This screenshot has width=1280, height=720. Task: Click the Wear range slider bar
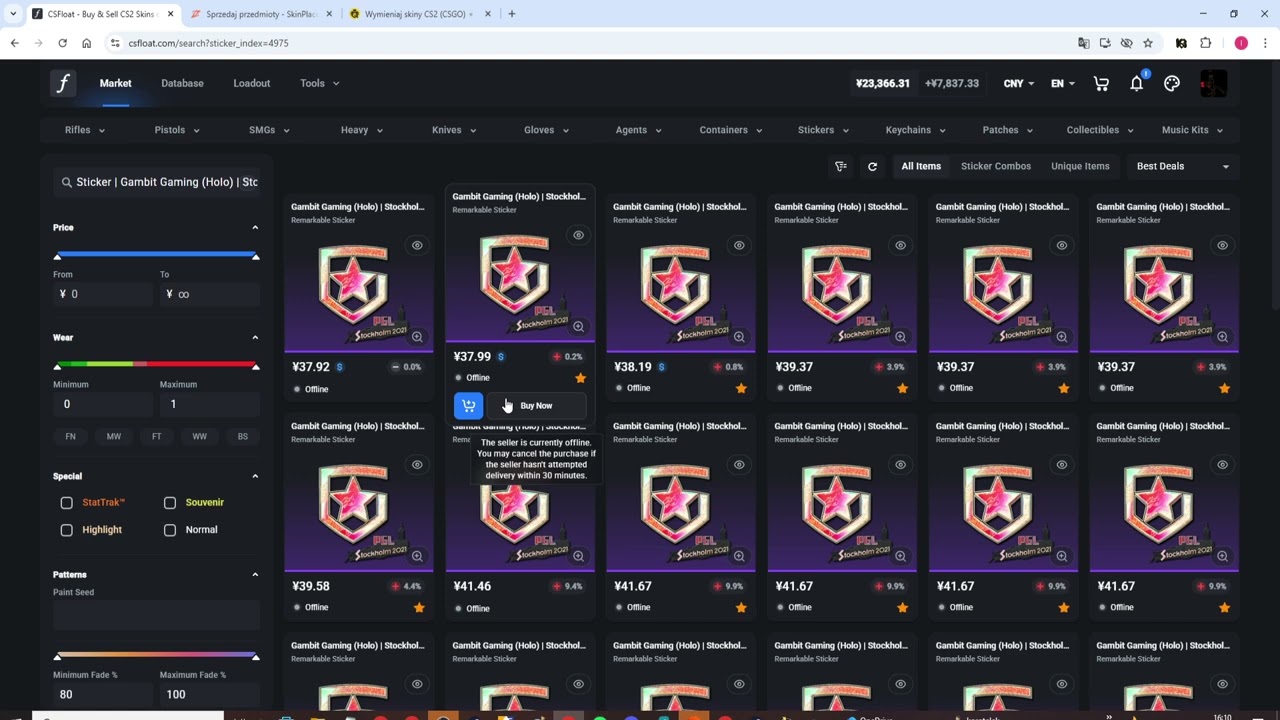click(x=156, y=364)
